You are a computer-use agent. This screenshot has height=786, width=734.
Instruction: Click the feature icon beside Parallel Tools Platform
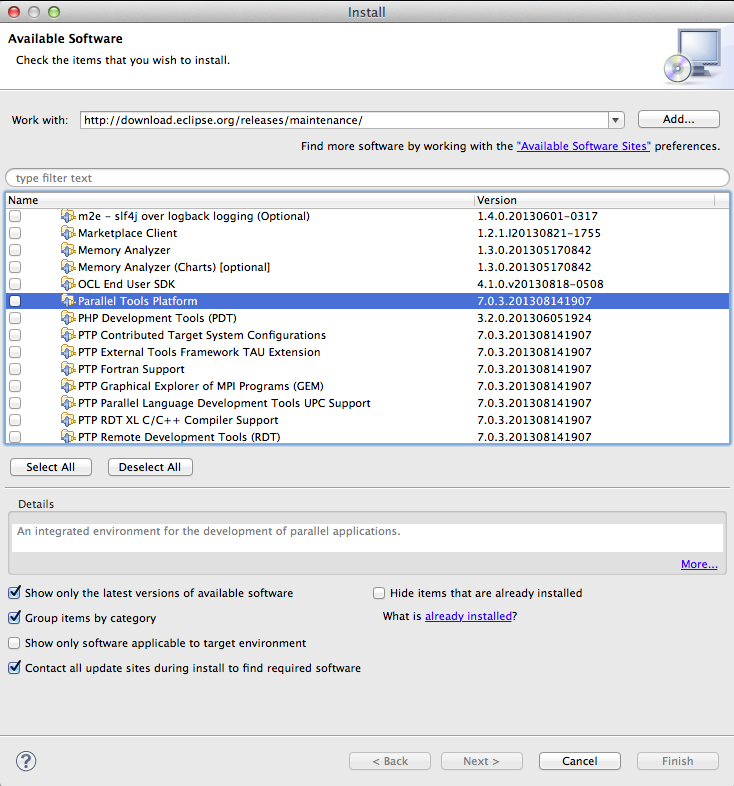(68, 301)
